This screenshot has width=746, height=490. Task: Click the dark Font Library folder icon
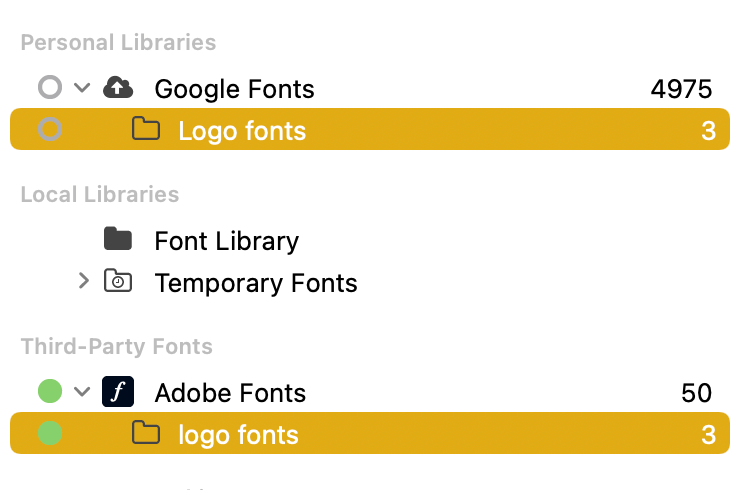tap(118, 239)
